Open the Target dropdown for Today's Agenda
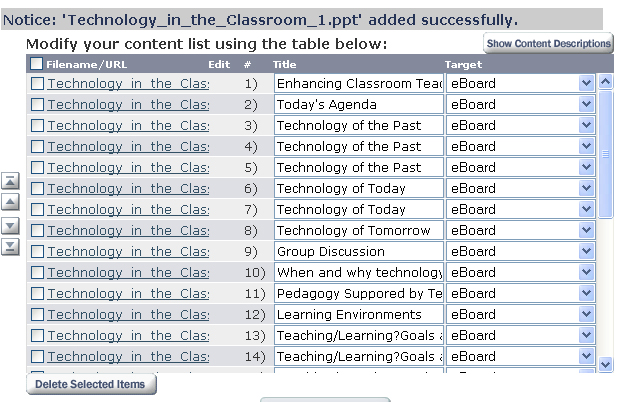The image size is (618, 402). click(x=586, y=105)
